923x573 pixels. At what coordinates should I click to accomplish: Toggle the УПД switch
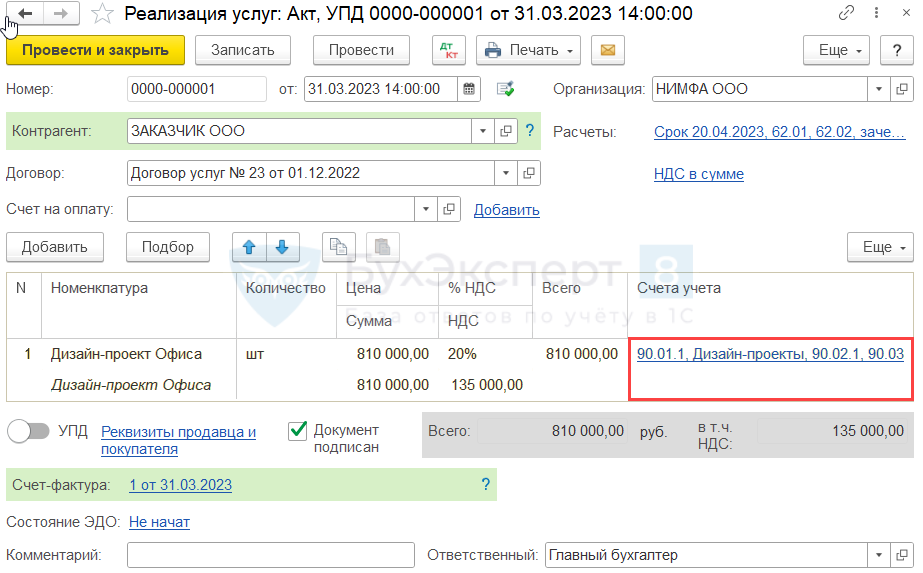point(28,431)
